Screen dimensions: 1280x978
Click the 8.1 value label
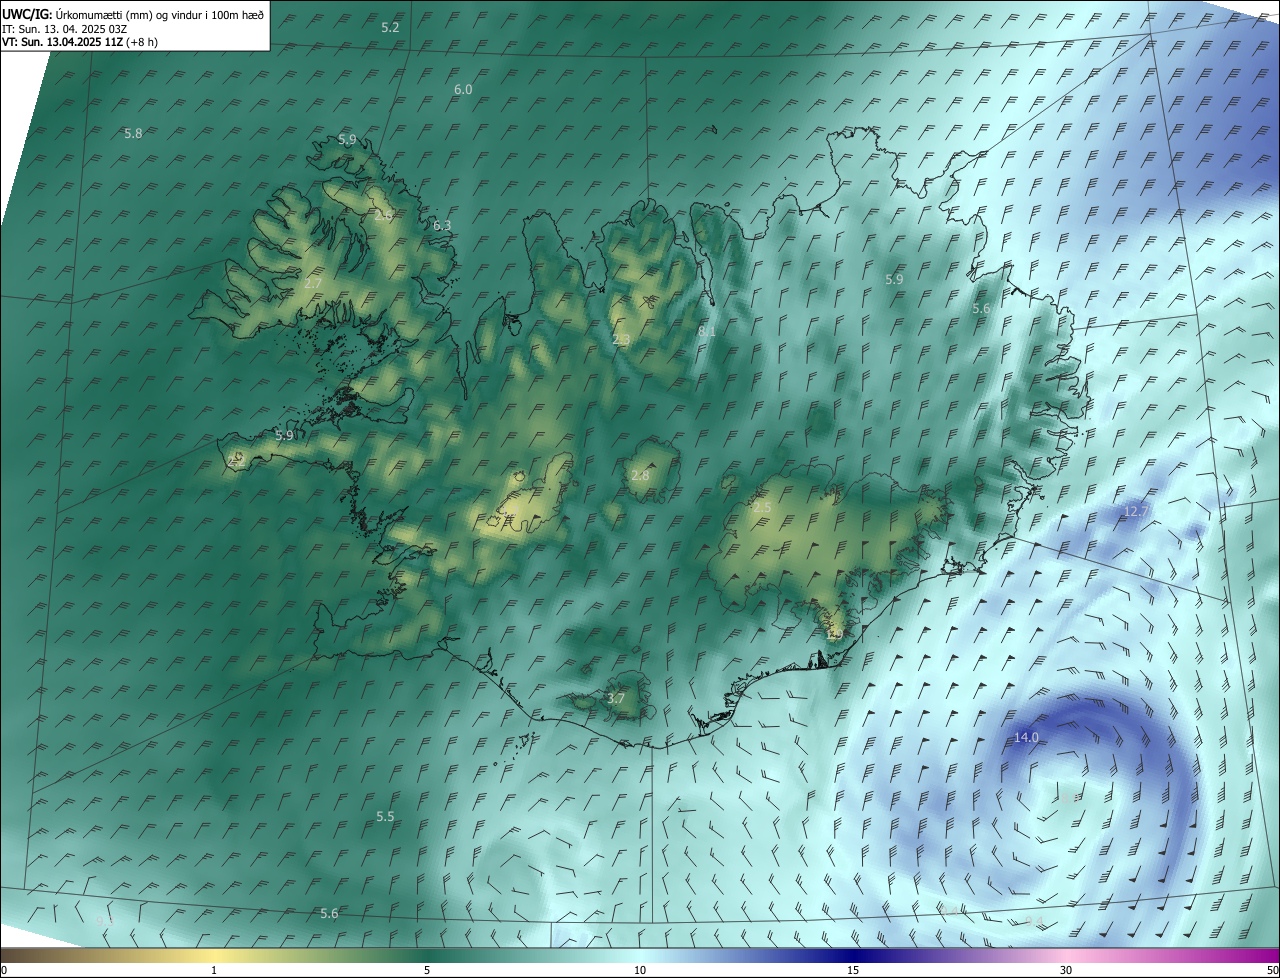click(707, 331)
